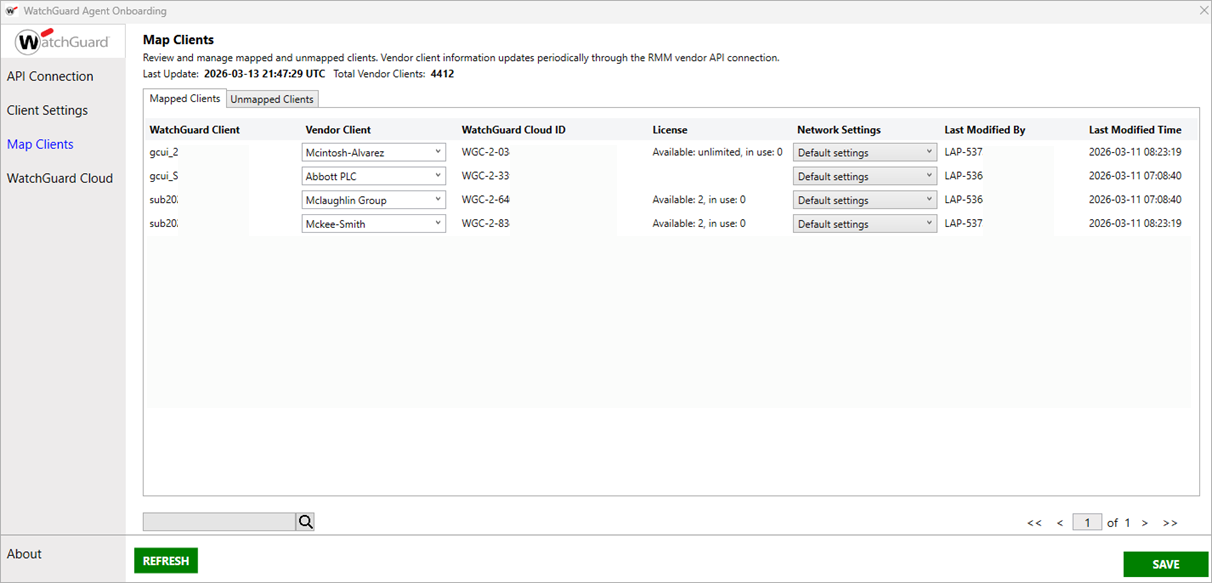Close the Agent Onboarding window
Image resolution: width=1212 pixels, height=583 pixels.
[1203, 10]
